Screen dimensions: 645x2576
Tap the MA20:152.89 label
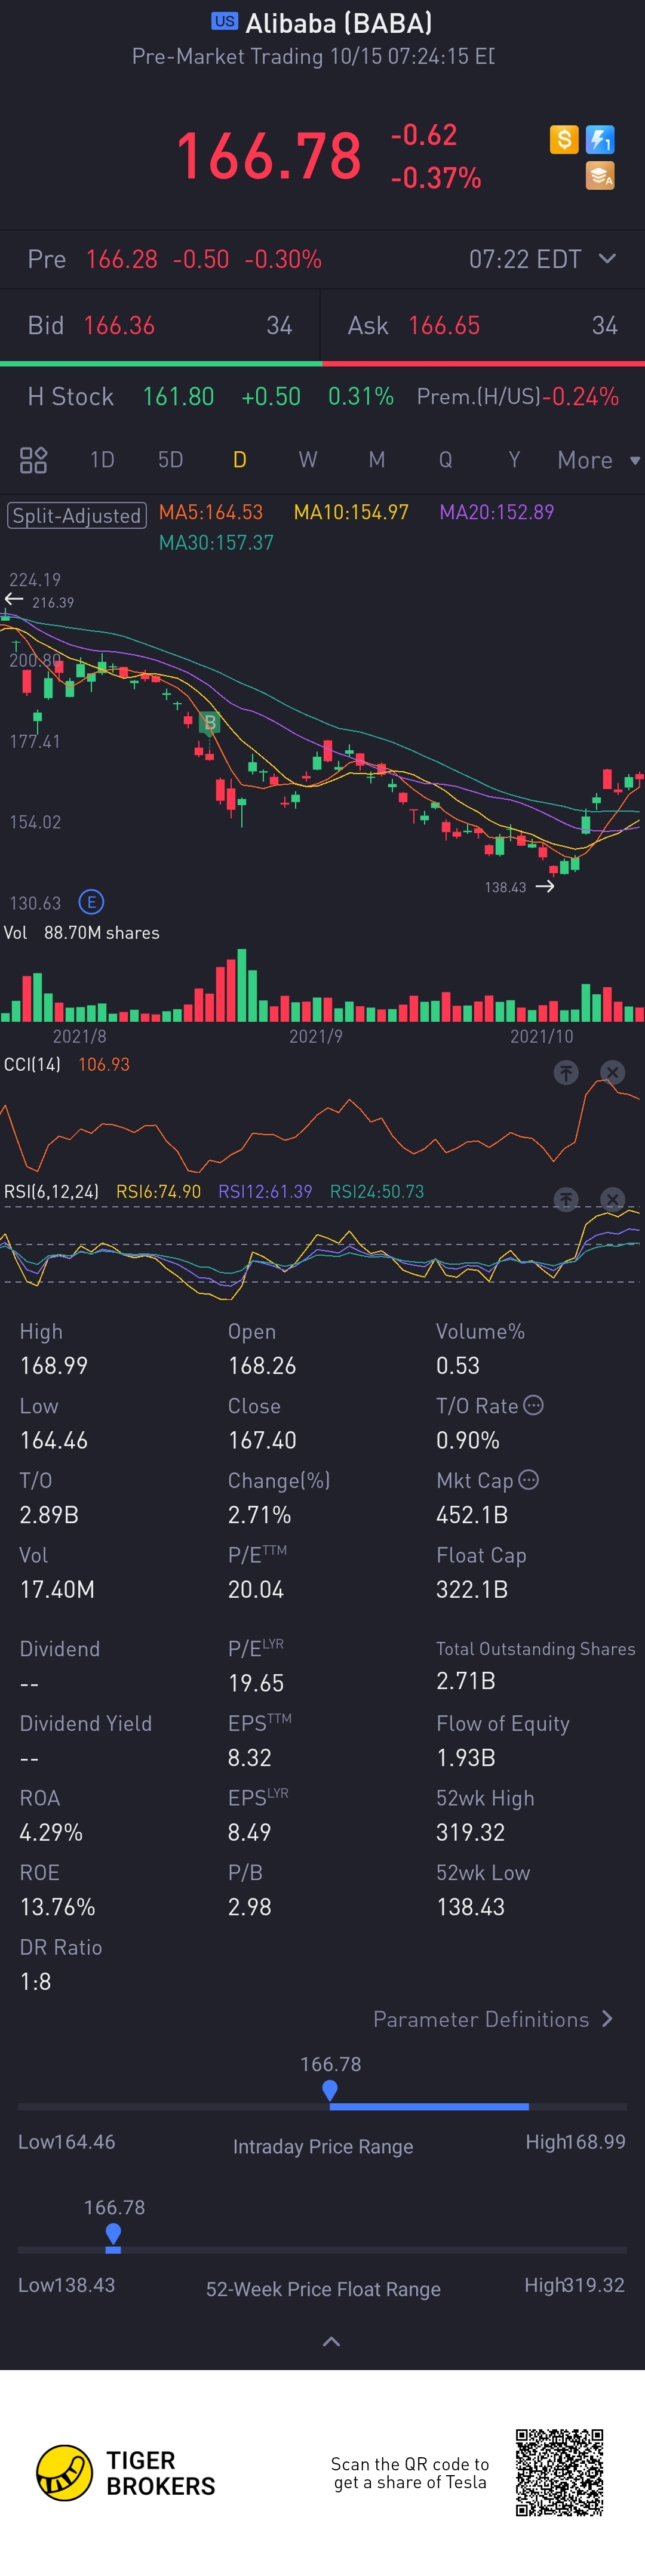tap(497, 512)
